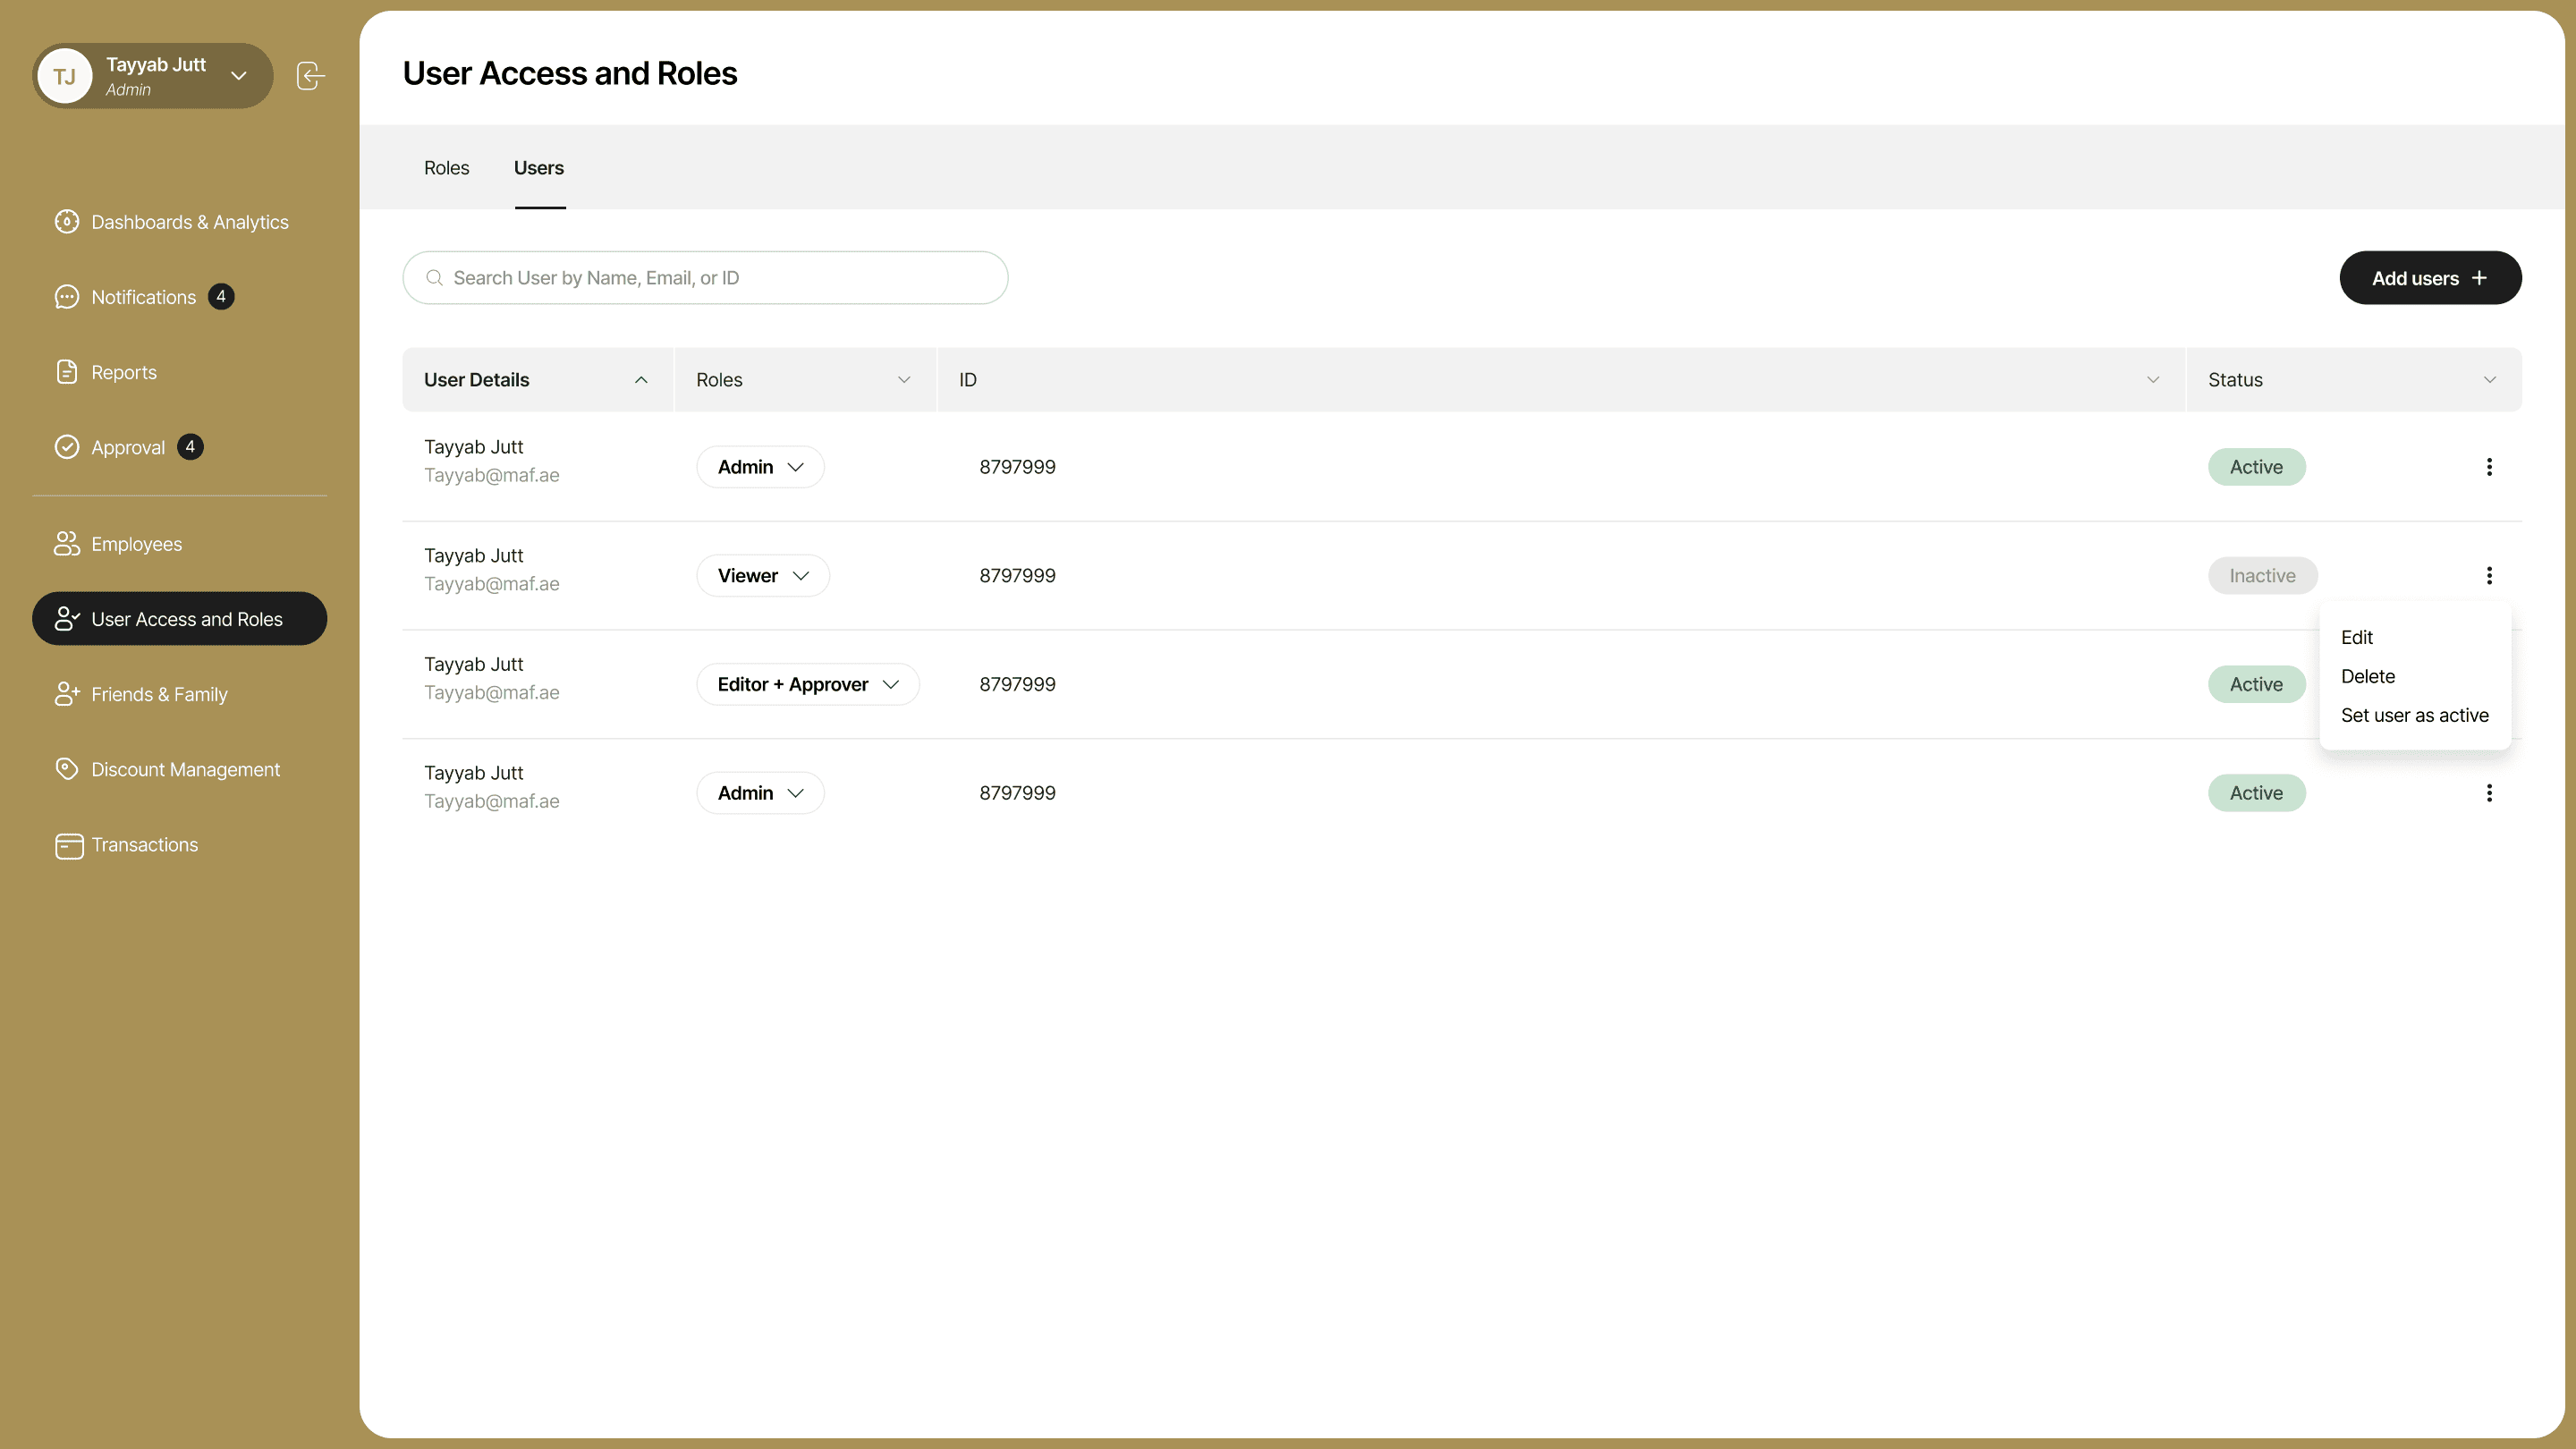Screen dimensions: 2576x1449
Task: Sort by the User Details column chevron
Action: coord(641,380)
